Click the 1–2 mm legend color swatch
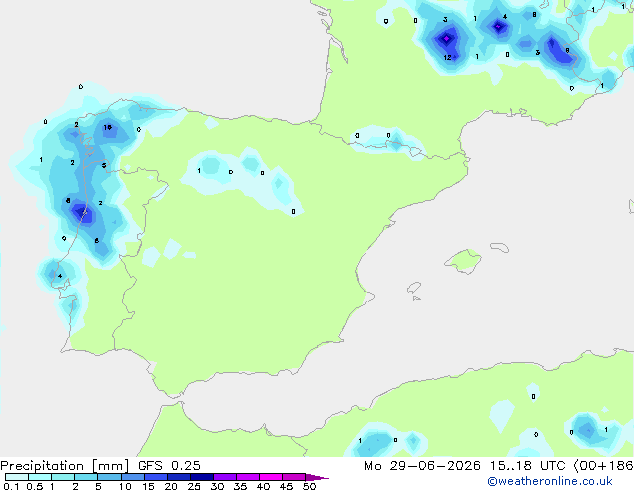The image size is (634, 490). pos(63,477)
